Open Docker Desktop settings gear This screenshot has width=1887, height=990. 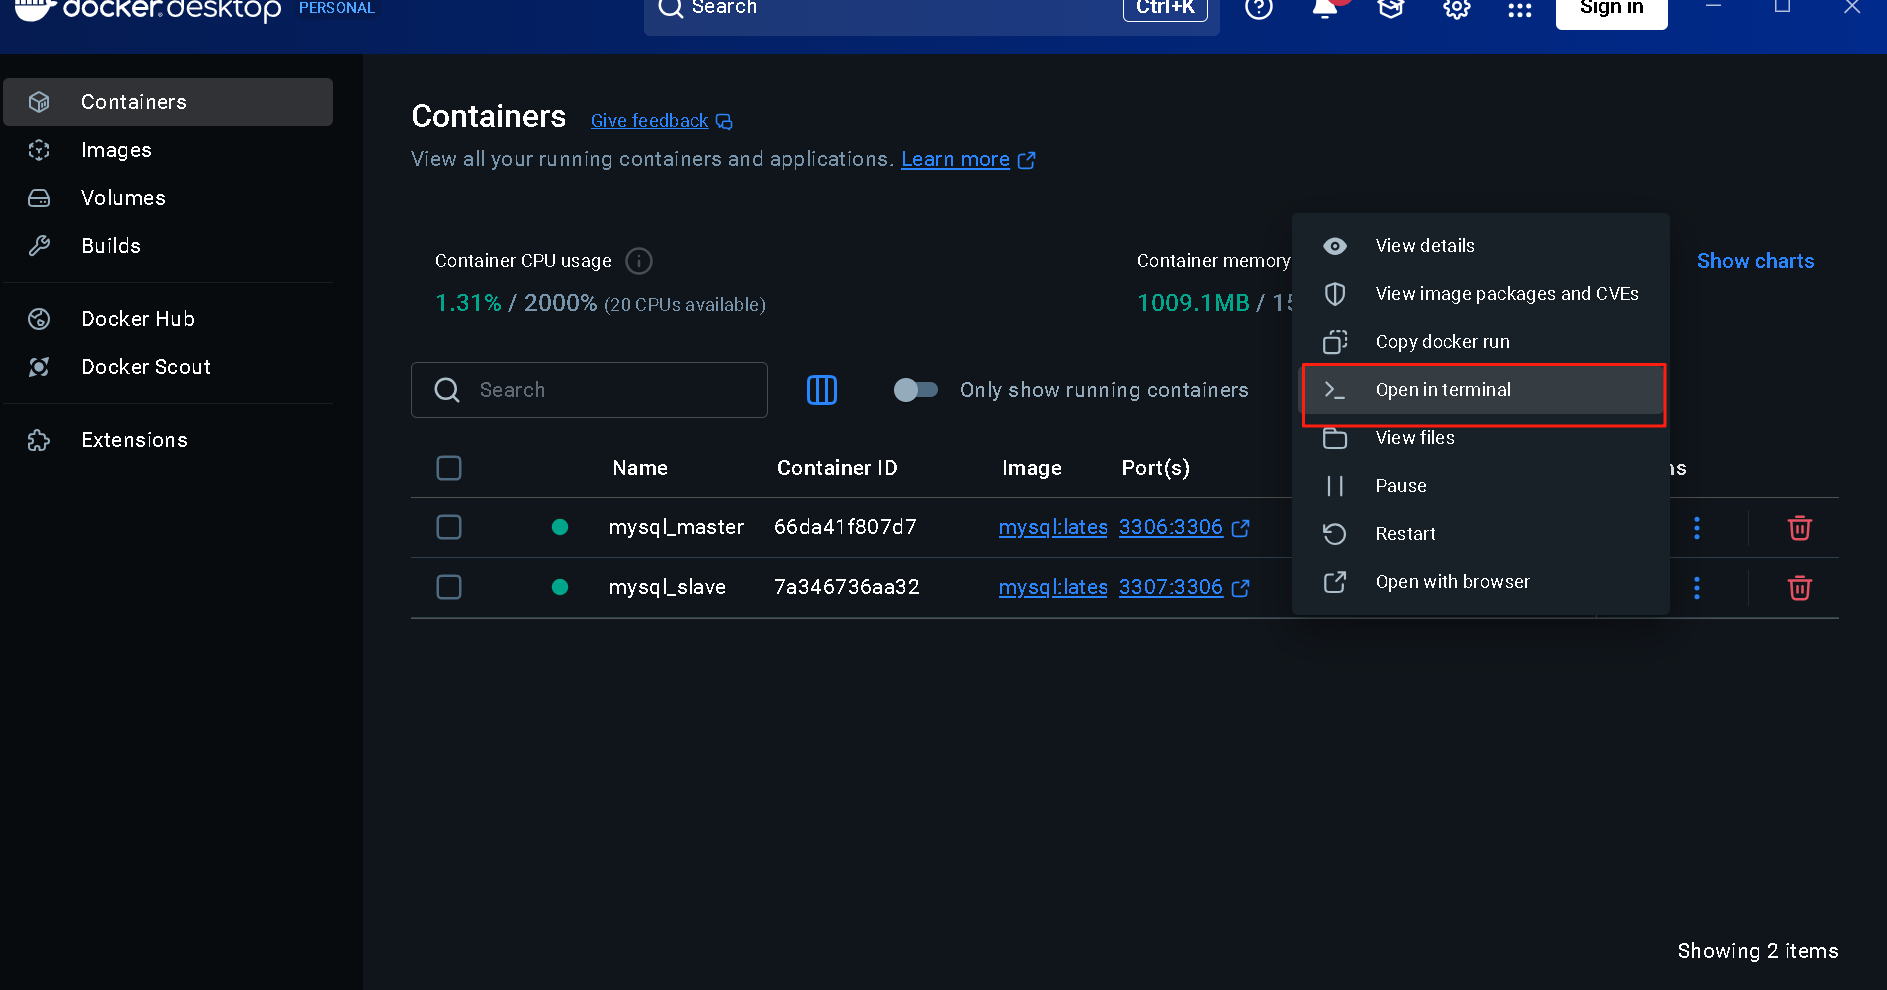pyautogui.click(x=1456, y=9)
